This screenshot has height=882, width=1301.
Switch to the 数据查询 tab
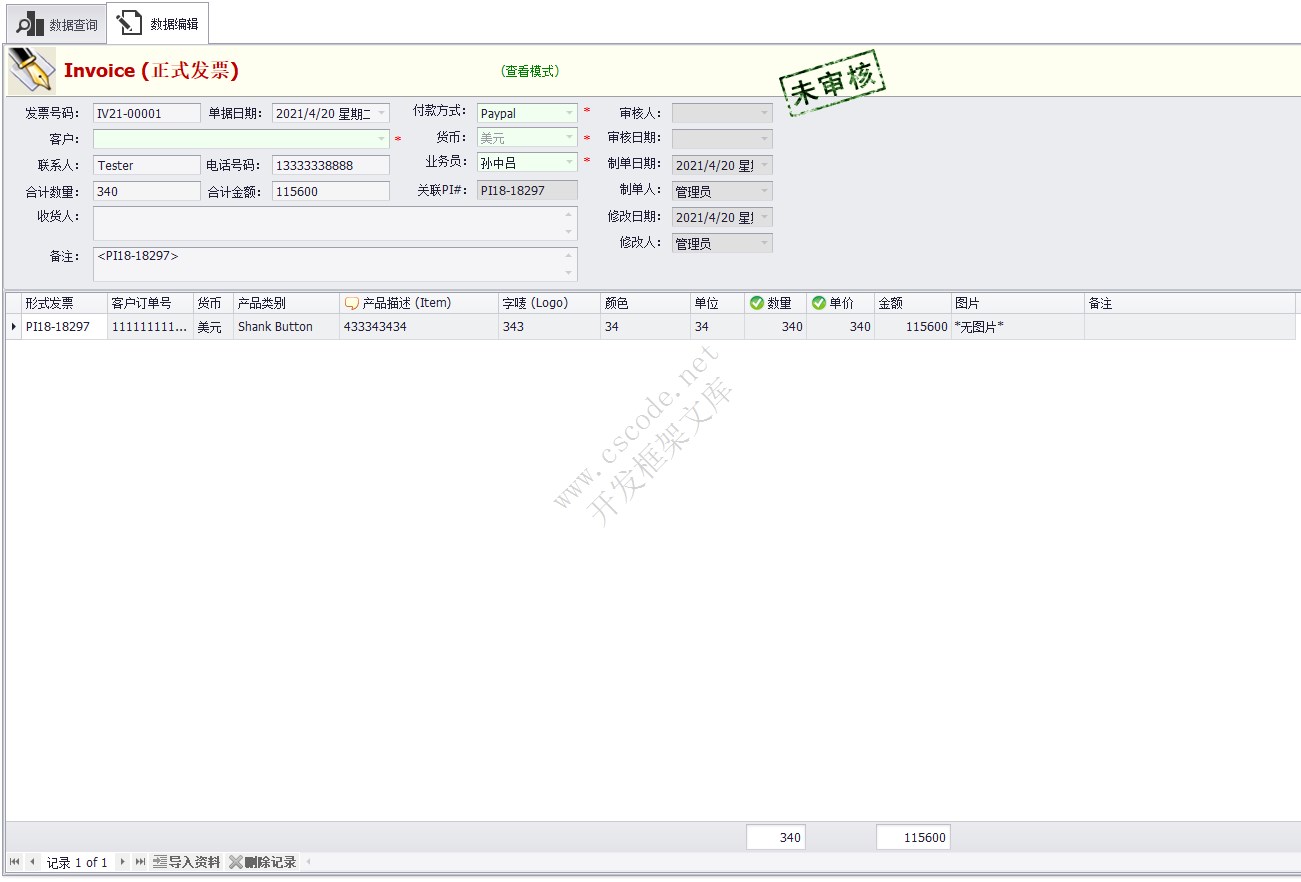pyautogui.click(x=55, y=24)
